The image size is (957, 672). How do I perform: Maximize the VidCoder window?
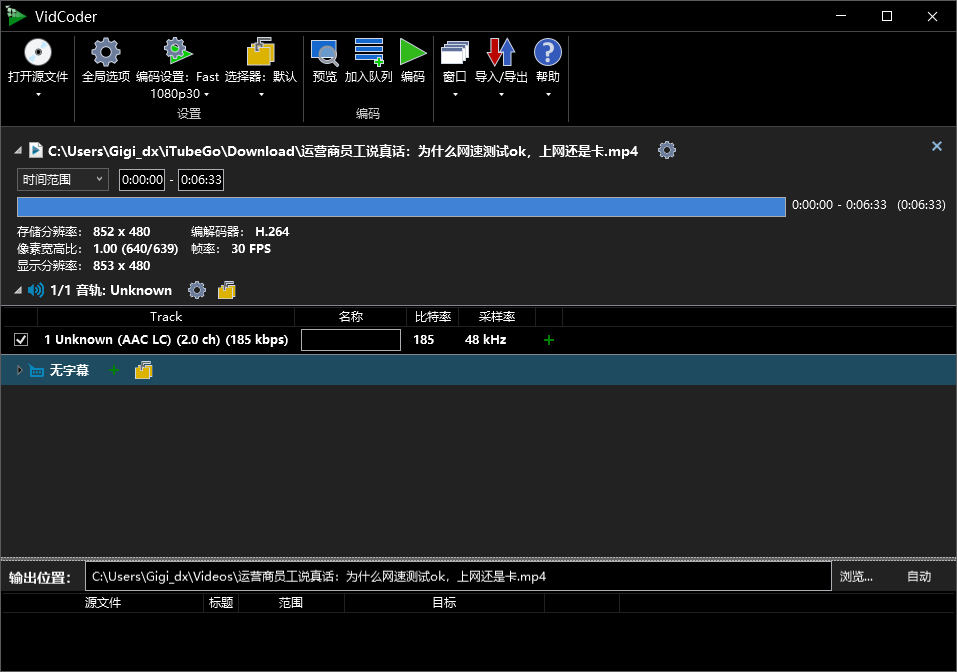[x=887, y=16]
